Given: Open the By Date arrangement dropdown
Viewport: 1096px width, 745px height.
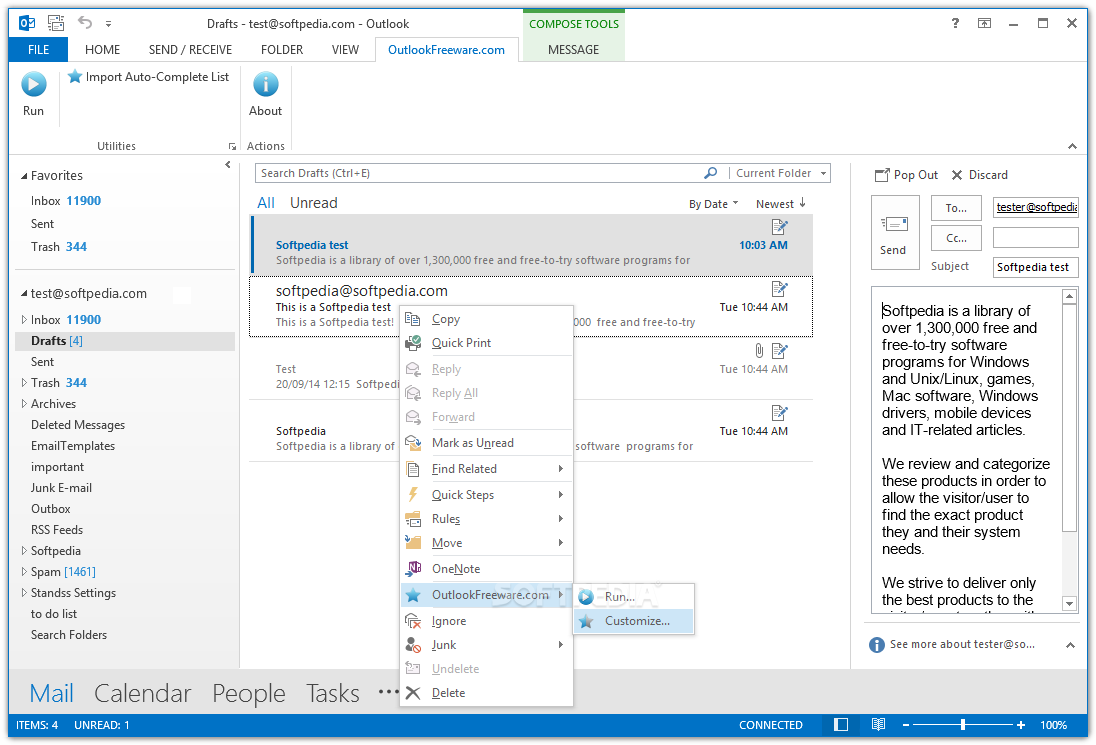Looking at the screenshot, I should pyautogui.click(x=714, y=204).
